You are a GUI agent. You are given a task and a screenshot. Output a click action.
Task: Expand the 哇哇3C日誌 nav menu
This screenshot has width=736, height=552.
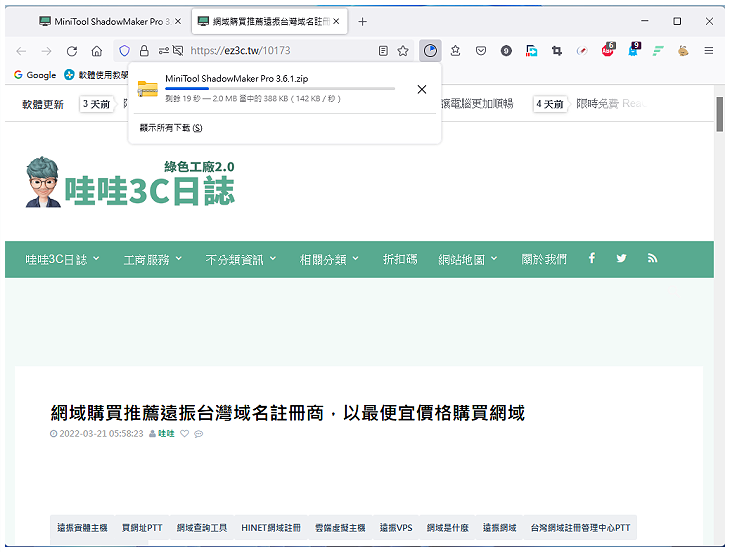62,260
